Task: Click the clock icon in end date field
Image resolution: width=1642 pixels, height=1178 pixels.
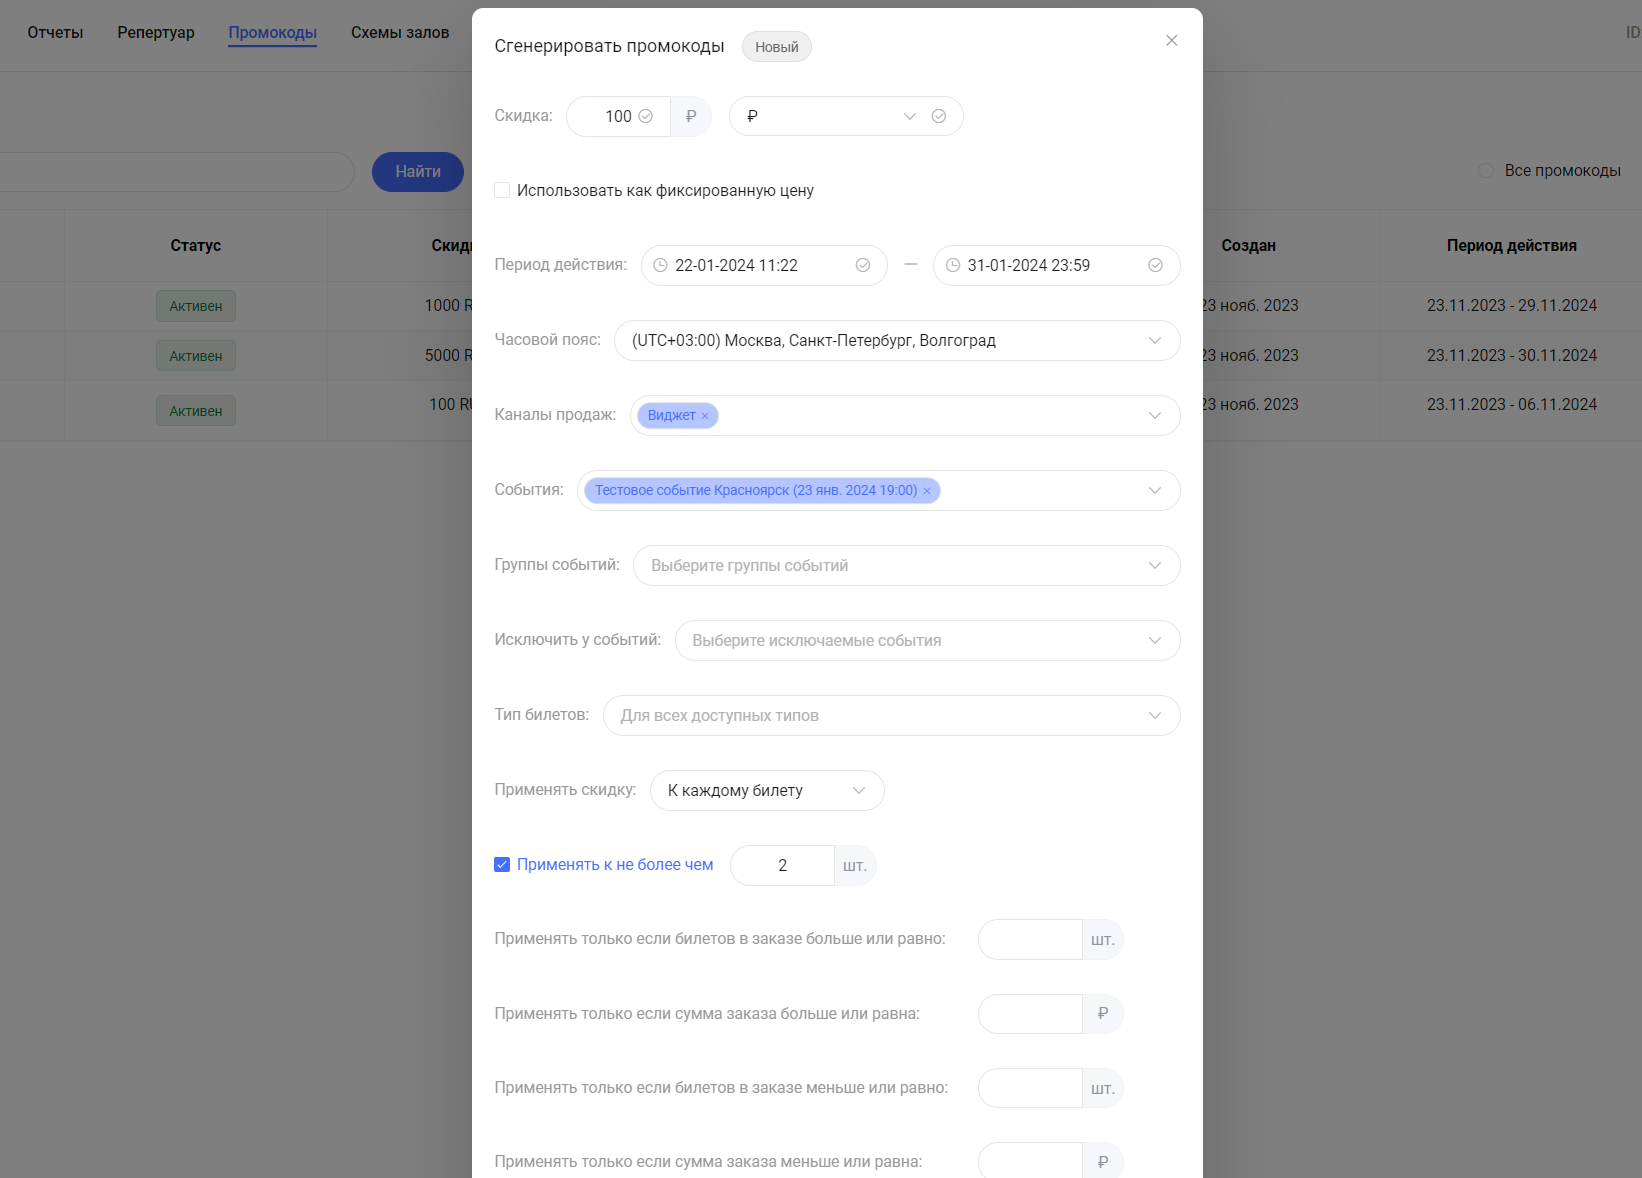Action: coord(953,265)
